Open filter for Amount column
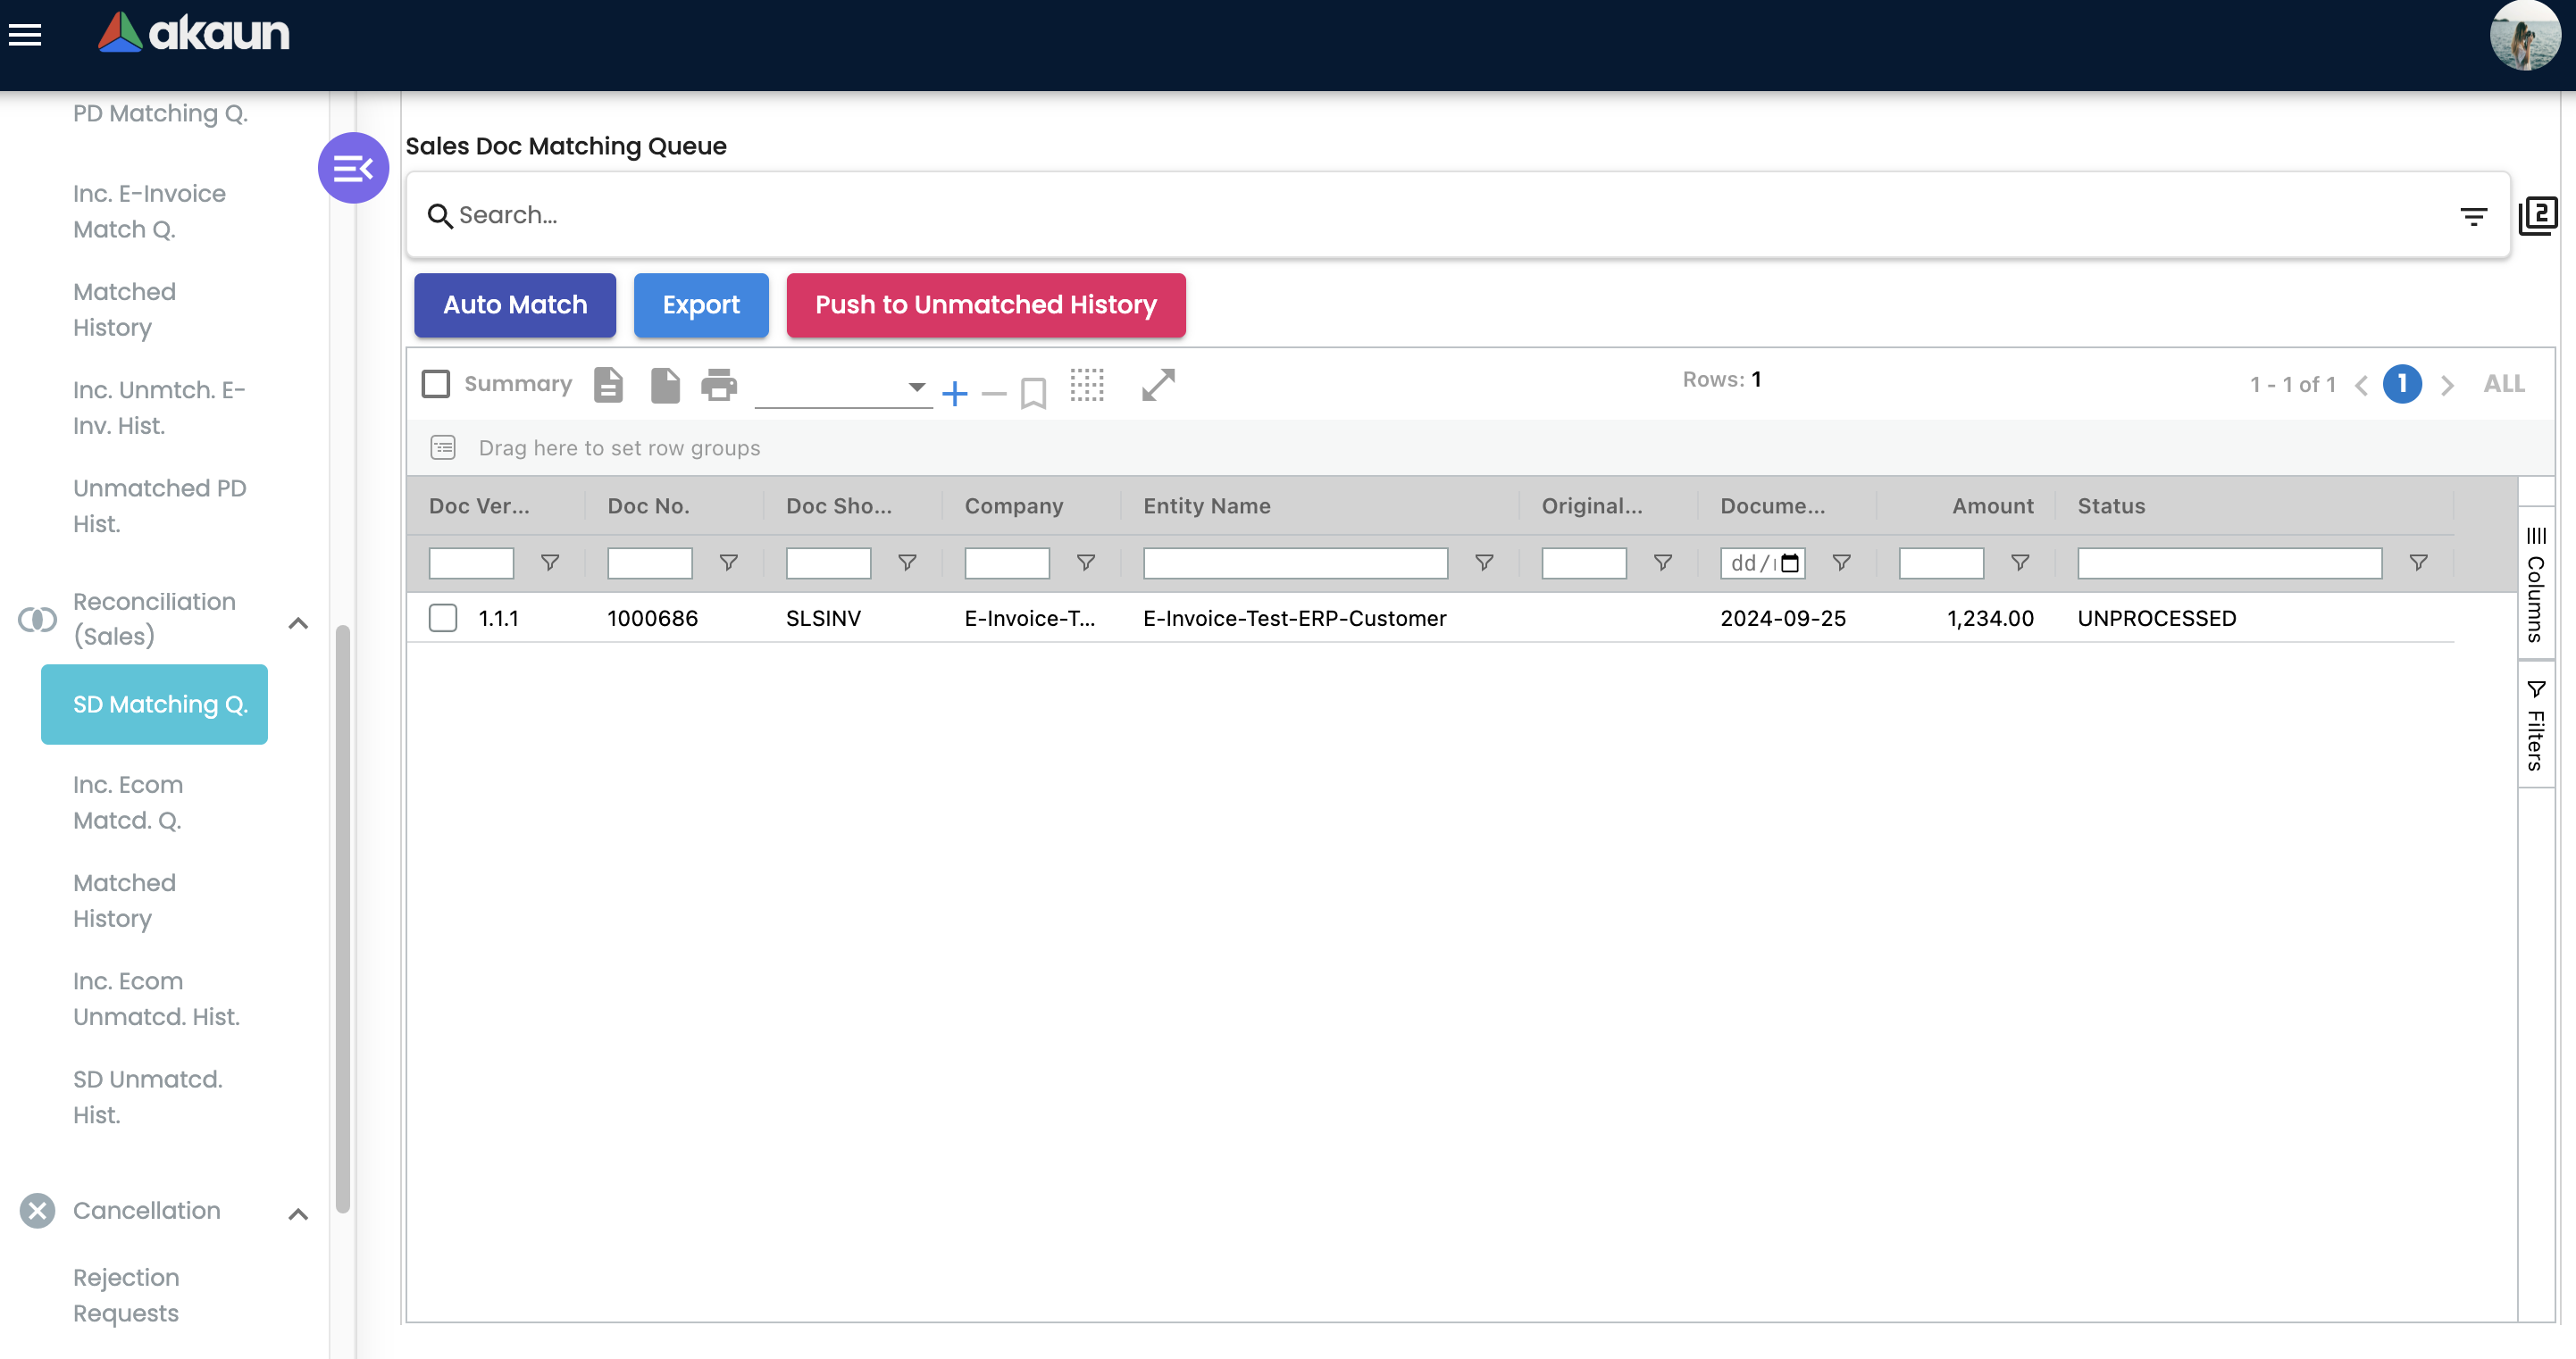Image resolution: width=2576 pixels, height=1359 pixels. [2020, 563]
